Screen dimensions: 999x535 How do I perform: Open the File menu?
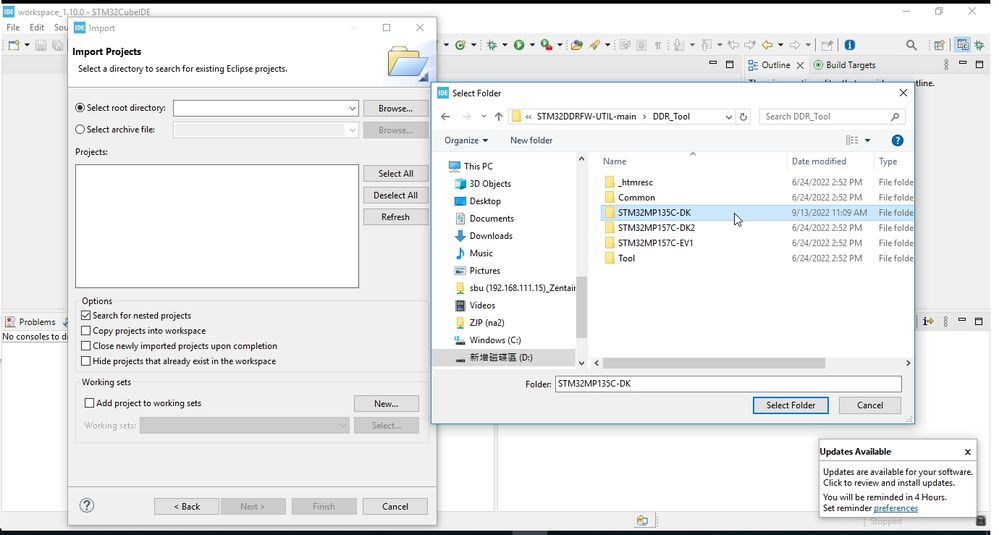tap(13, 27)
